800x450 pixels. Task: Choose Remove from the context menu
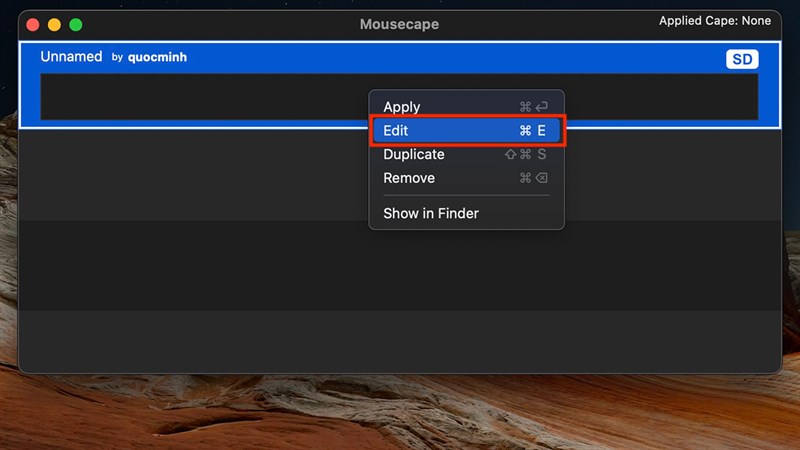point(466,178)
